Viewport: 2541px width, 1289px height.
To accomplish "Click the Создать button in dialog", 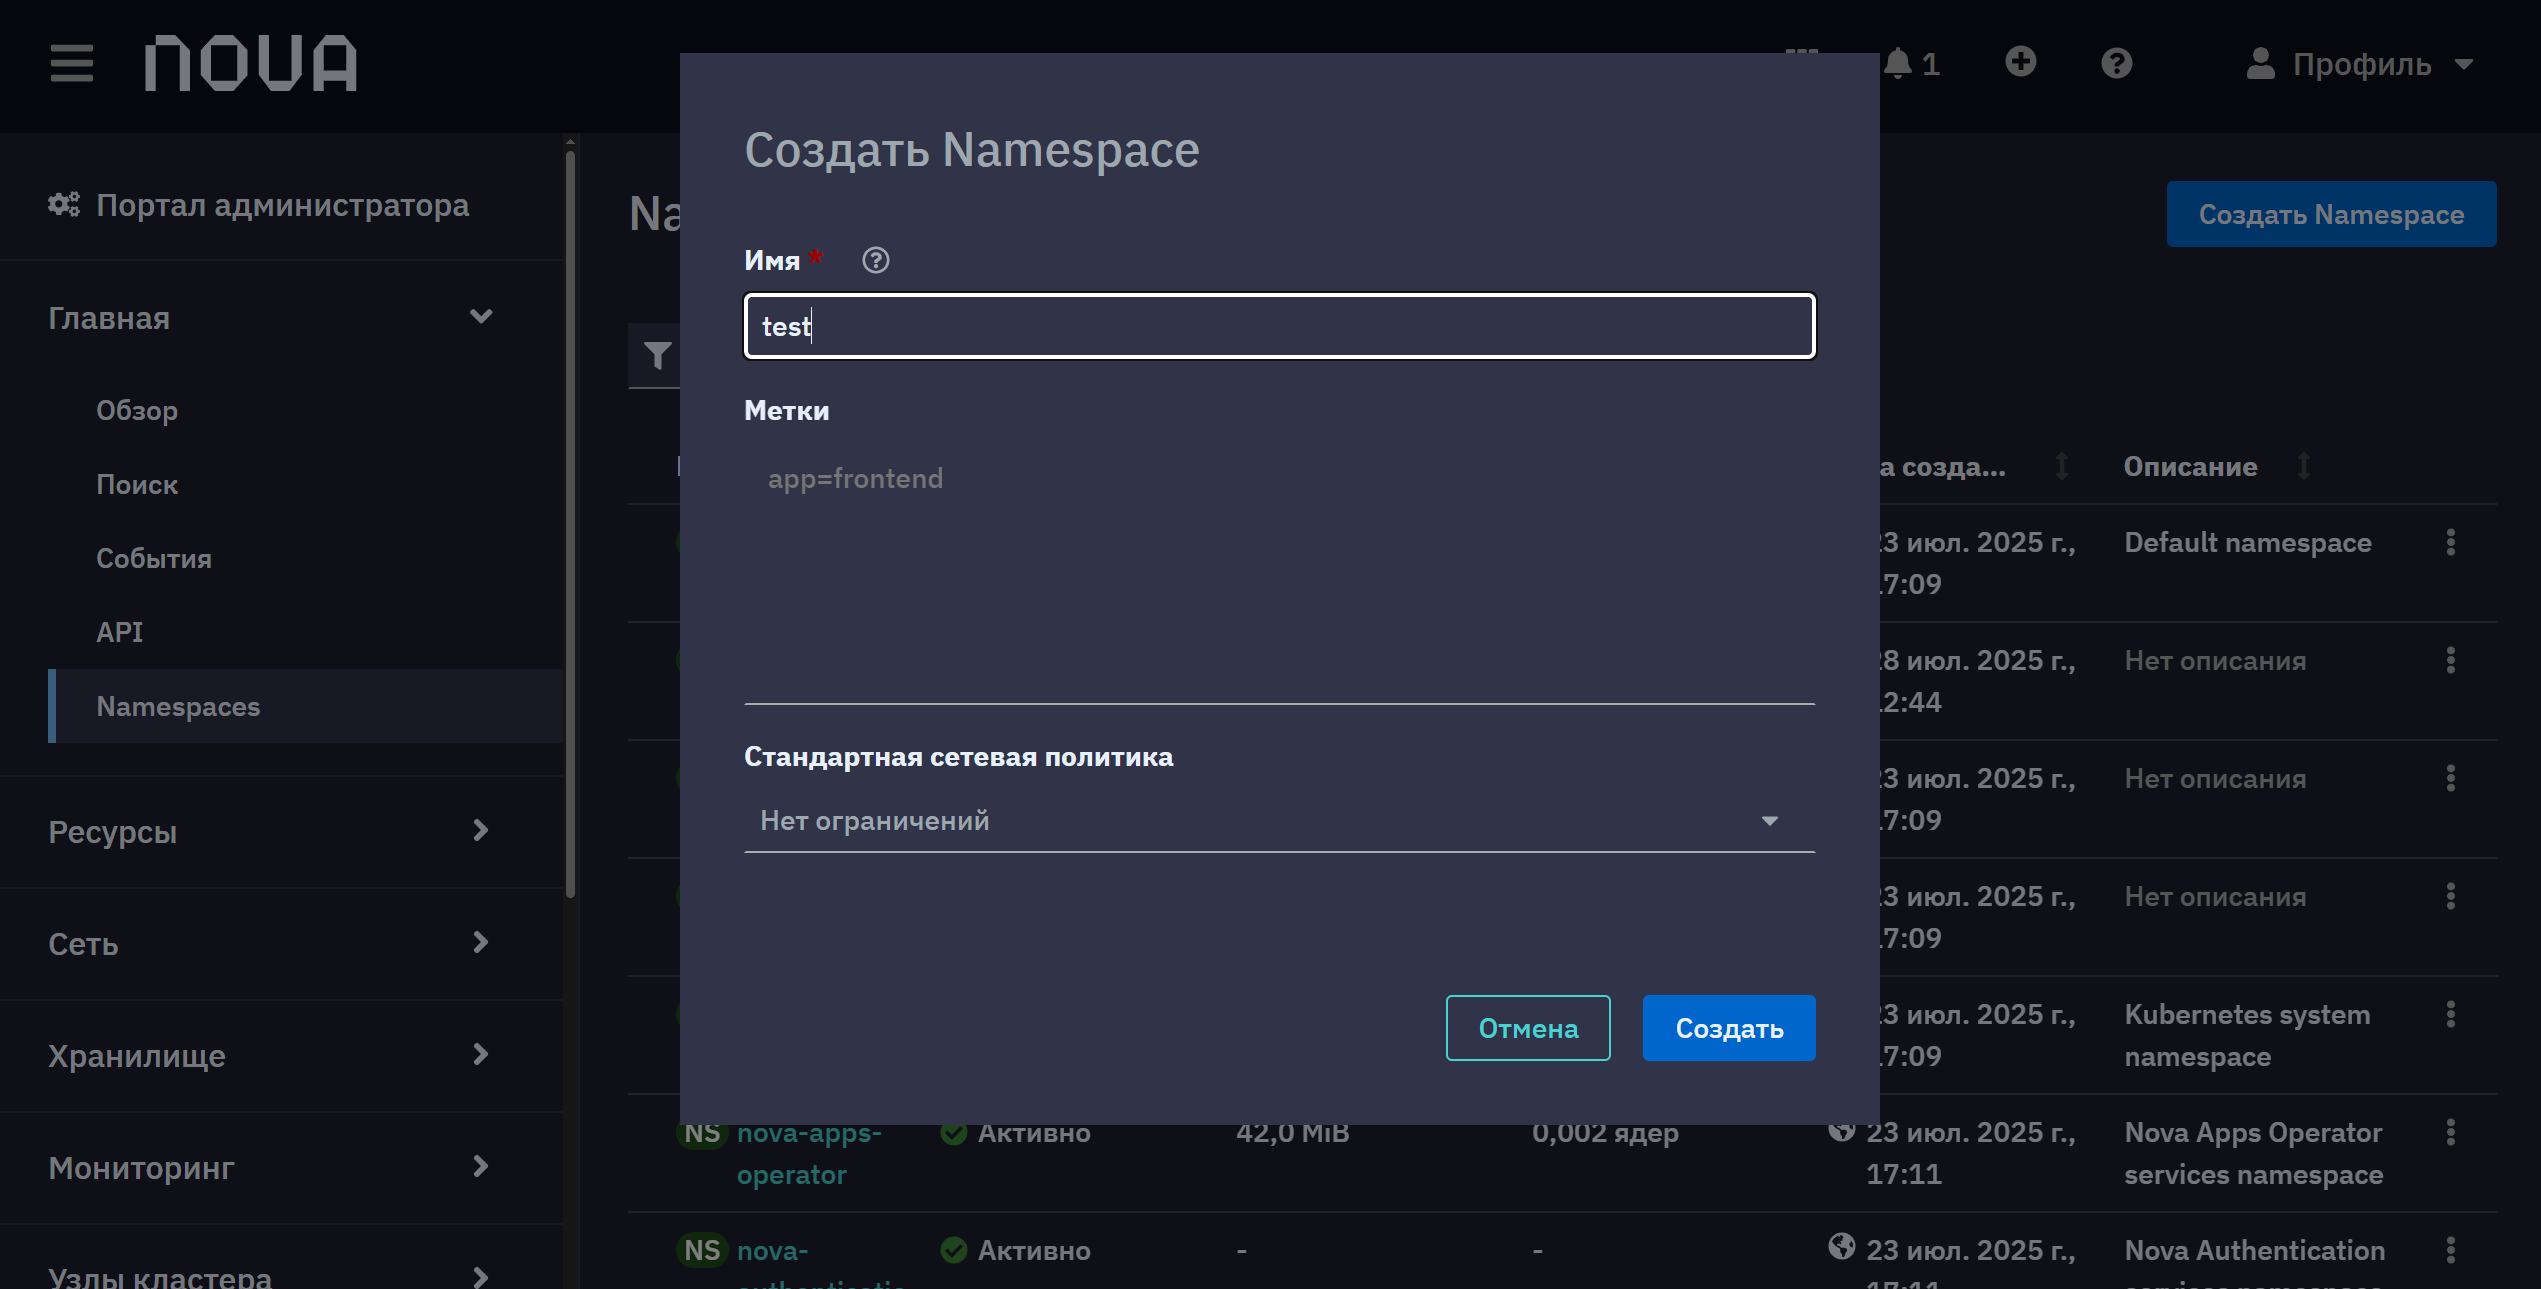I will pos(1728,1028).
